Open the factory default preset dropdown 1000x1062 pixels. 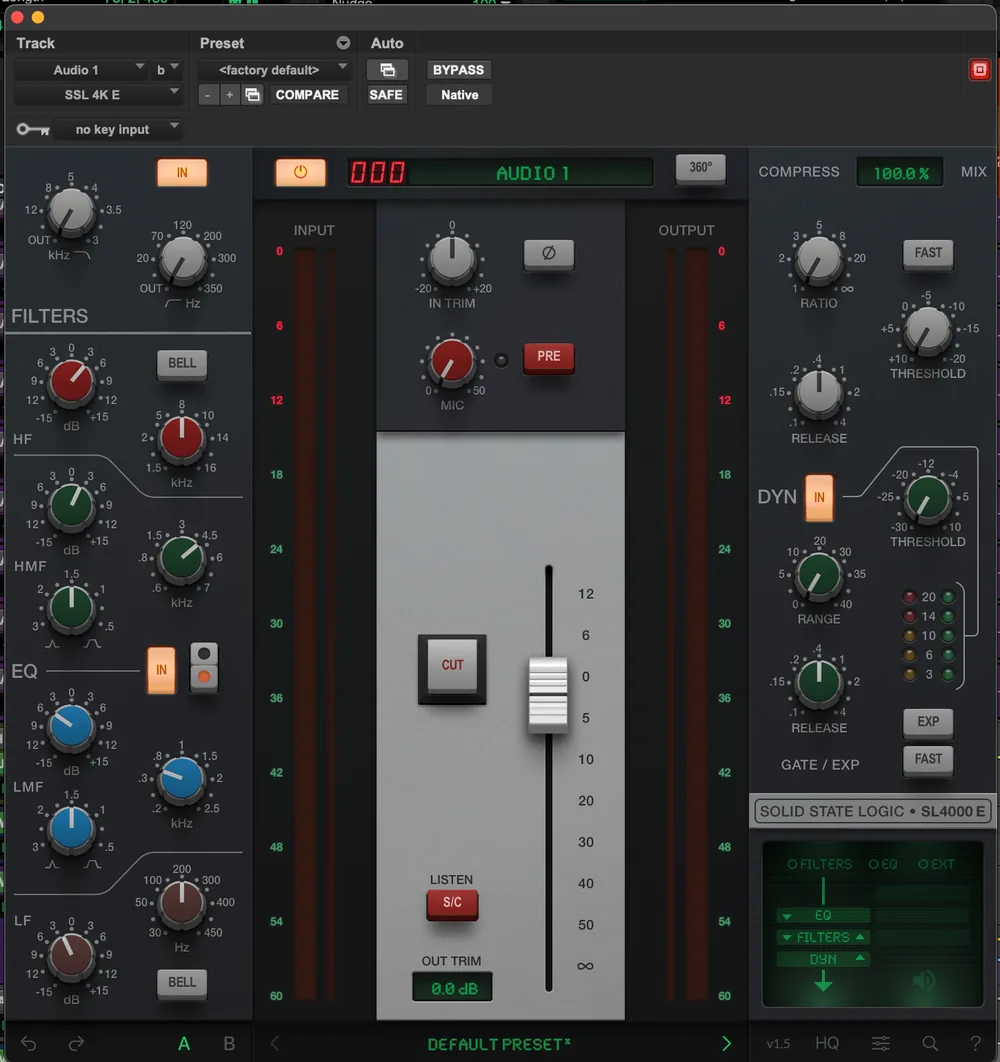(x=274, y=70)
